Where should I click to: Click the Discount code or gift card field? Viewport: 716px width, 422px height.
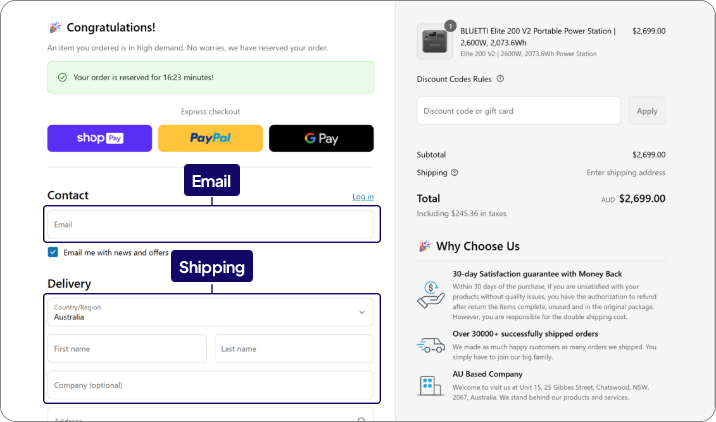(x=518, y=111)
